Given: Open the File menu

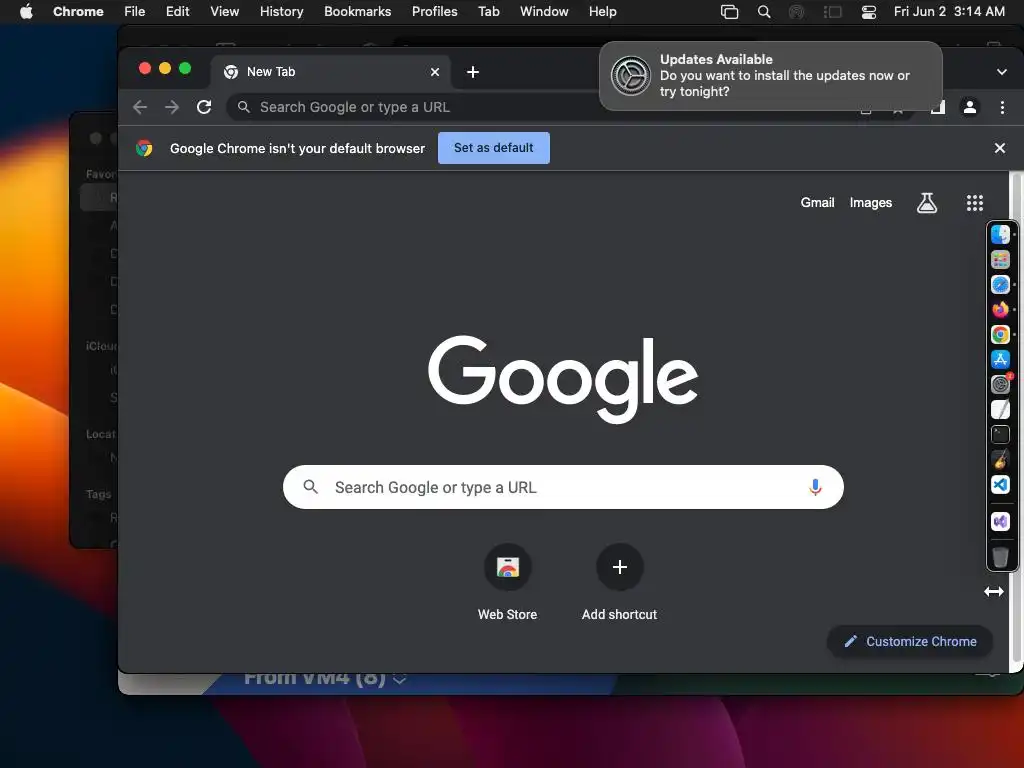Looking at the screenshot, I should point(135,12).
